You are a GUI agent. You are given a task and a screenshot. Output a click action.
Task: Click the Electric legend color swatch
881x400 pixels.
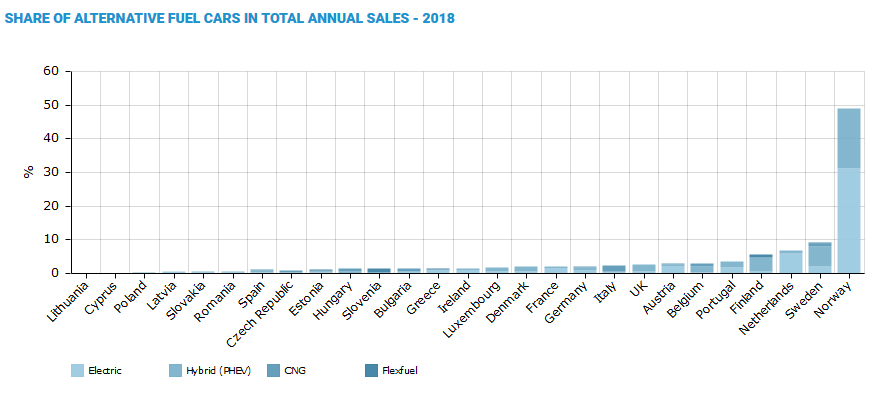(x=77, y=371)
